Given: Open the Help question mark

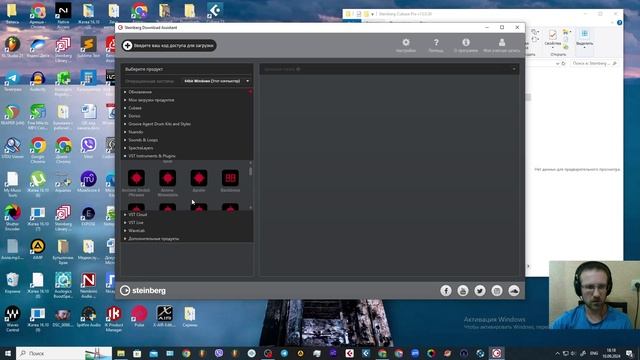Looking at the screenshot, I should point(436,45).
